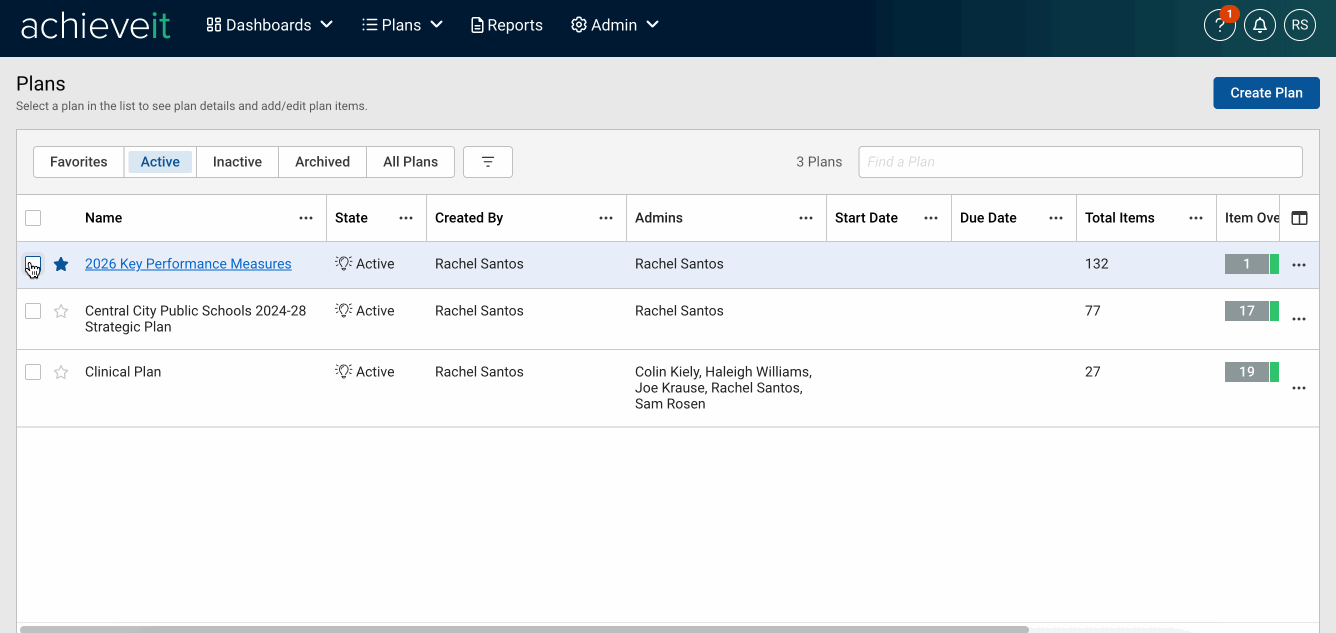Sort by the Name column header
This screenshot has height=633, width=1336.
103,218
